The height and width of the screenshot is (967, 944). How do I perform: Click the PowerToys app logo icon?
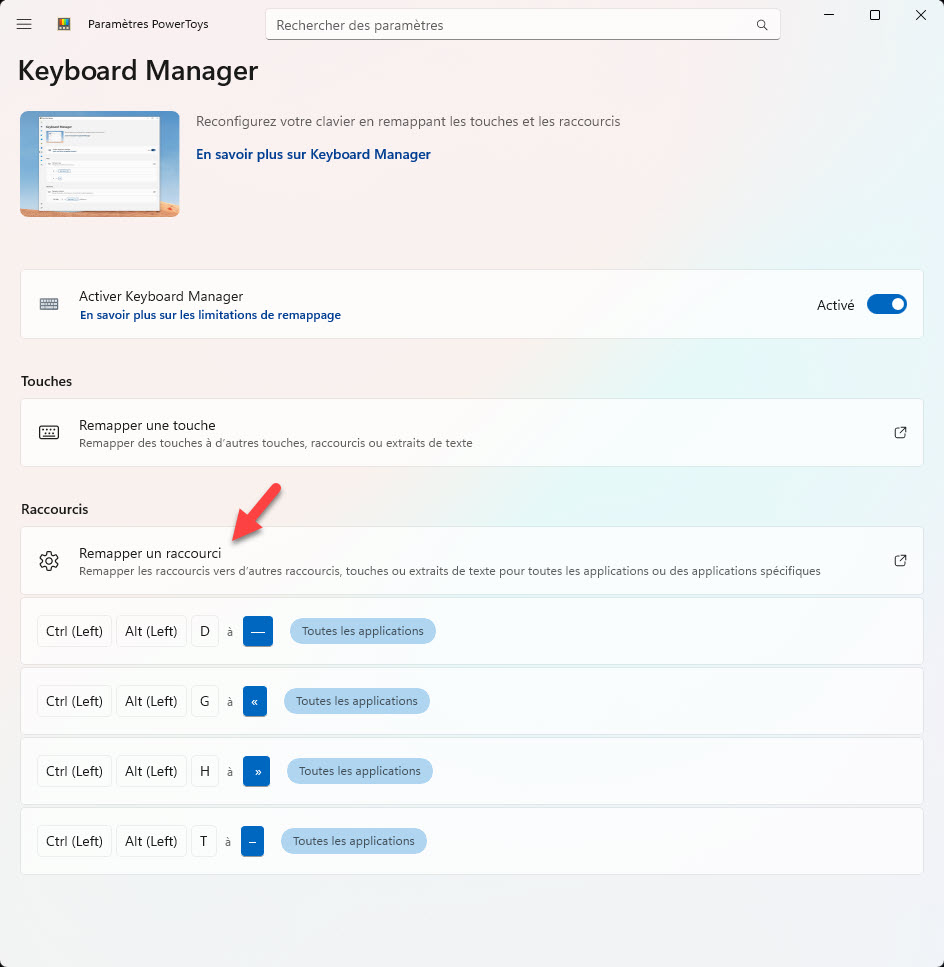click(64, 24)
